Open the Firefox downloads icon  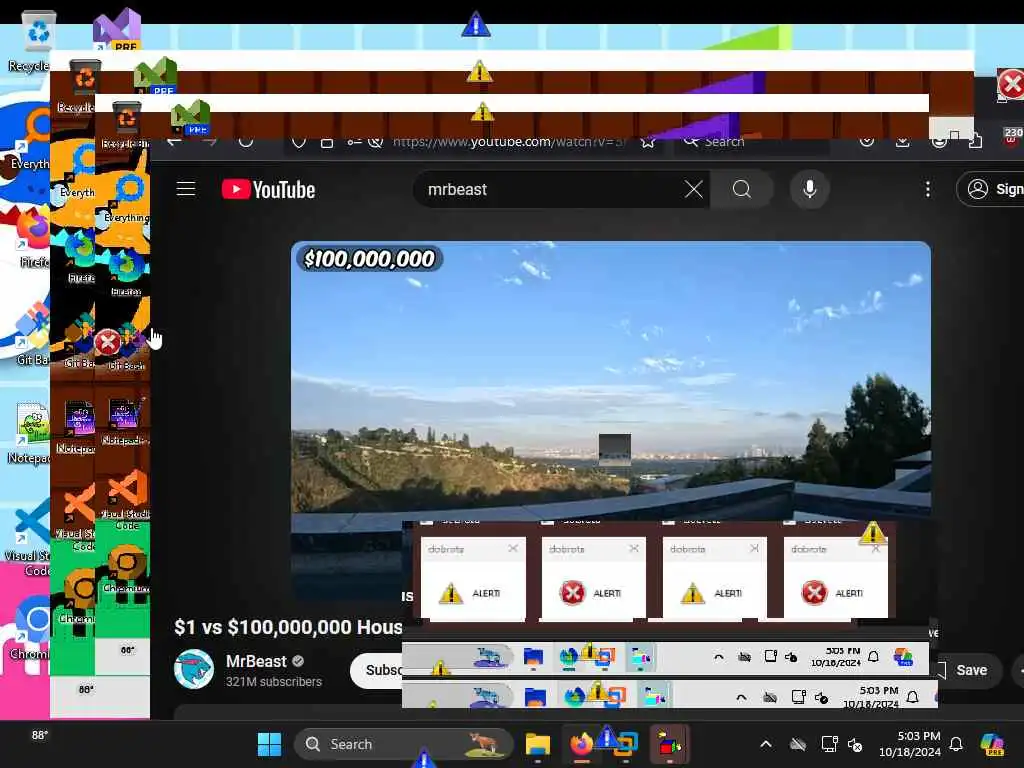tap(903, 142)
